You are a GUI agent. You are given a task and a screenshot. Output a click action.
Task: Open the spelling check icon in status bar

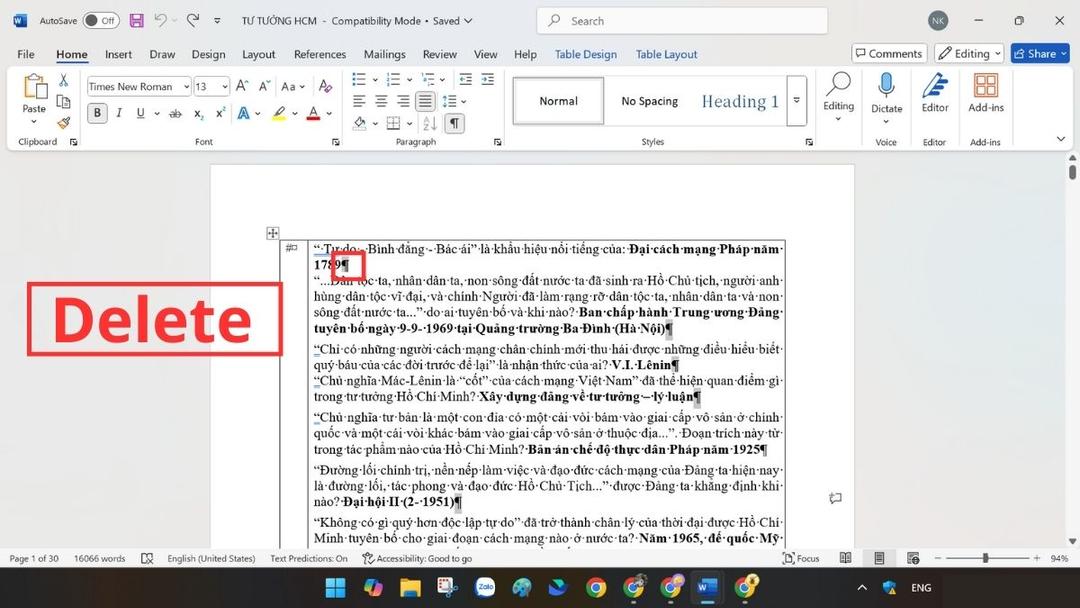tap(147, 558)
